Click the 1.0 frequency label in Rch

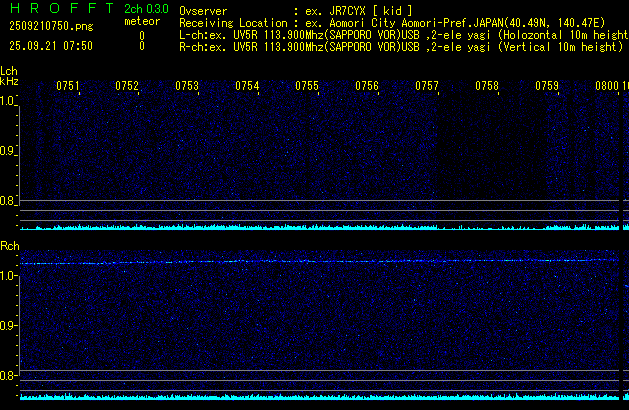tap(9, 275)
